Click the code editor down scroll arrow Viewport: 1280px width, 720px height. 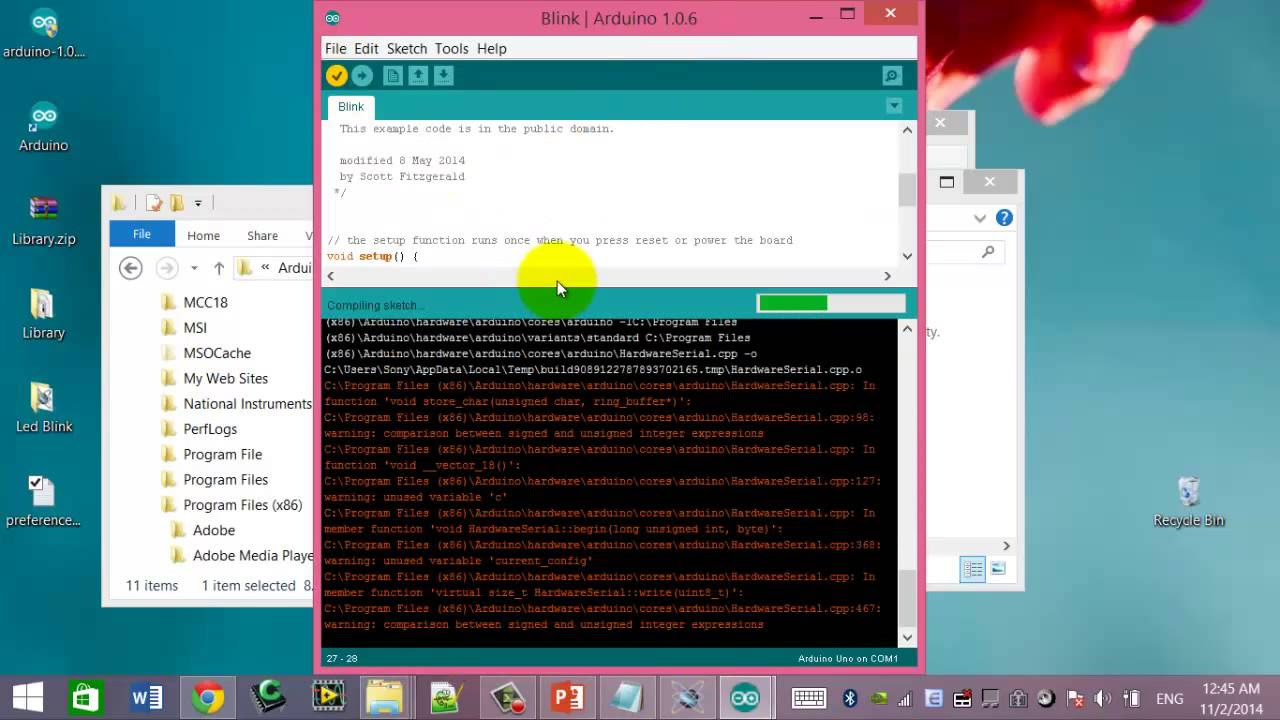(907, 256)
